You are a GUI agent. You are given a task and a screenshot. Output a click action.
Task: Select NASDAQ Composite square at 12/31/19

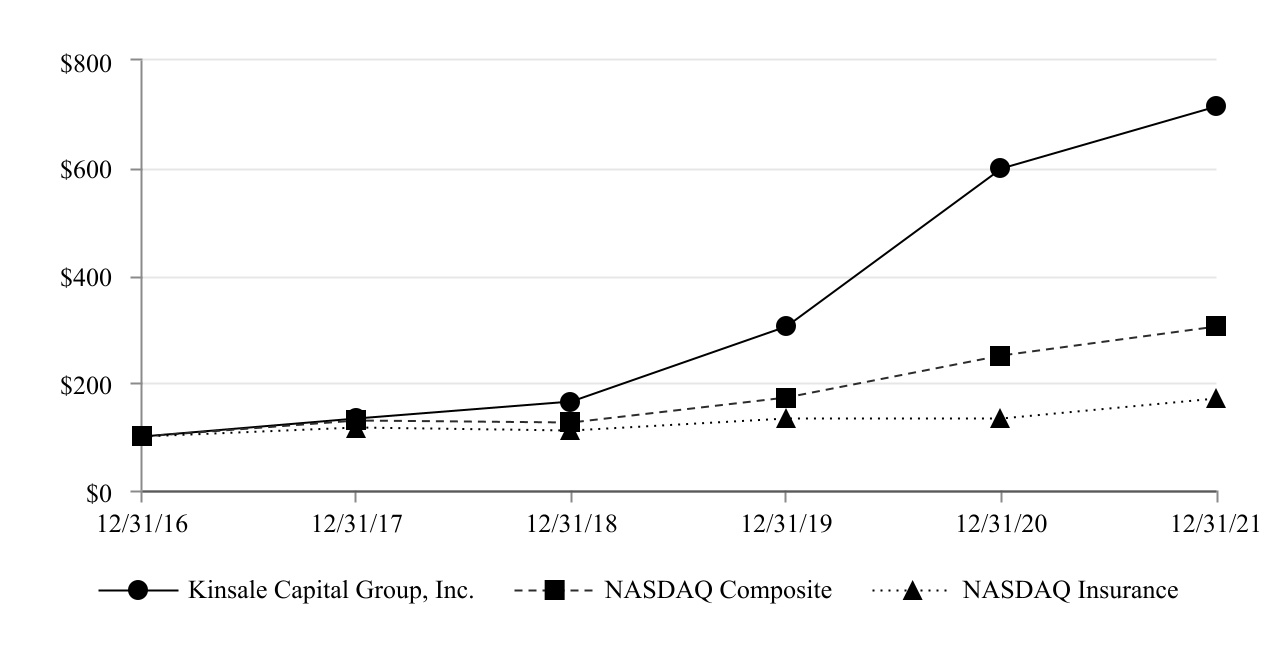785,398
